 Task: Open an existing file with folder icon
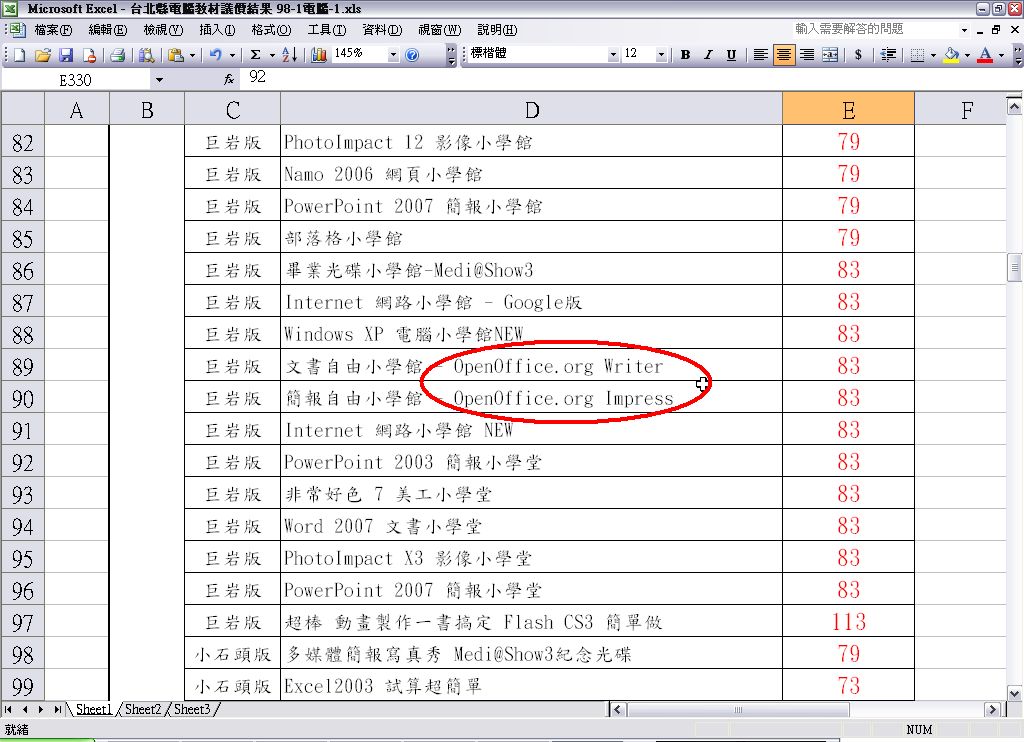coord(43,56)
